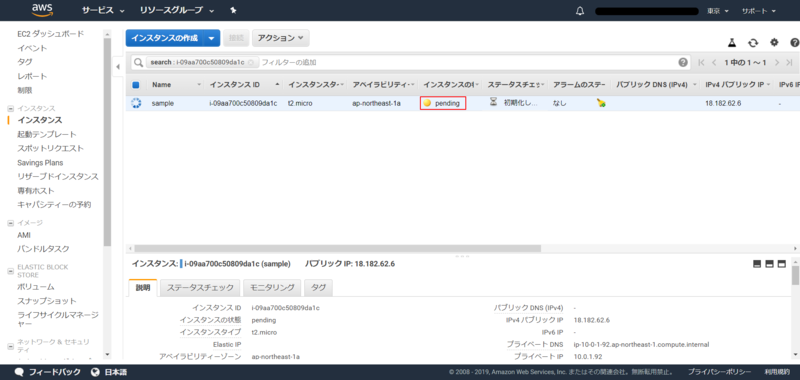Screen dimensions: 800x380
Task: Open the Name column filter dropdown
Action: tap(199, 85)
